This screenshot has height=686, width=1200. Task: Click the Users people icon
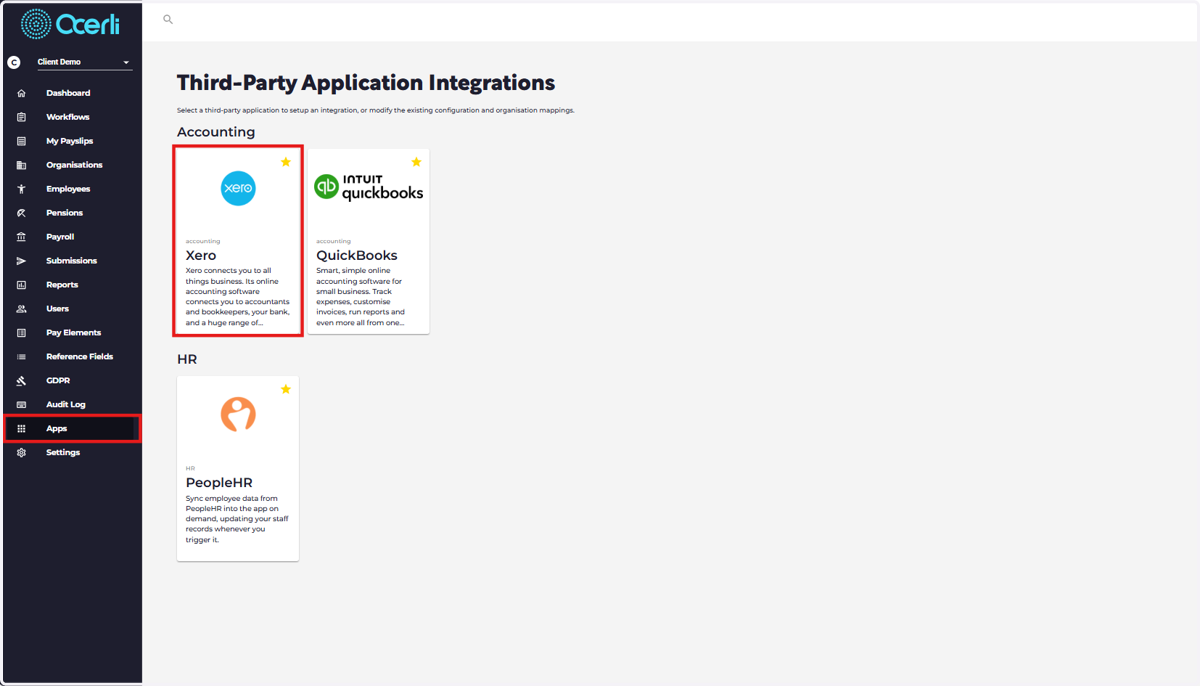pos(21,309)
